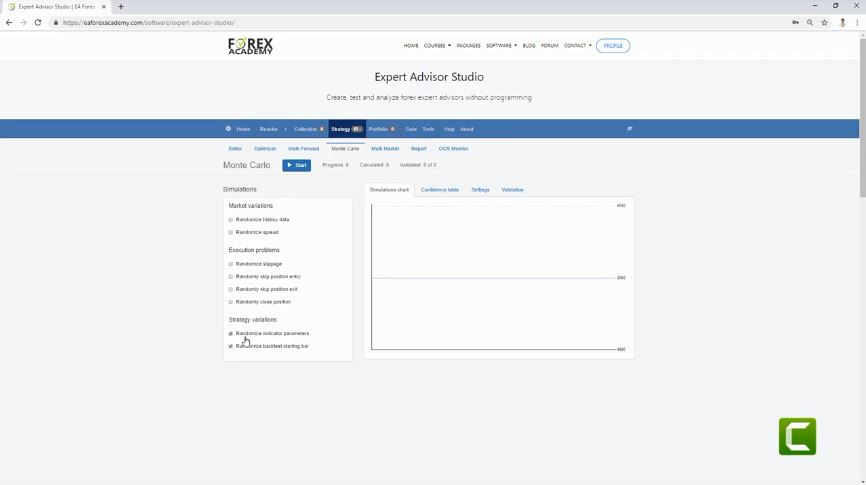Click the chat icon at navbar right
Viewport: 866px width, 485px height.
pyautogui.click(x=629, y=129)
